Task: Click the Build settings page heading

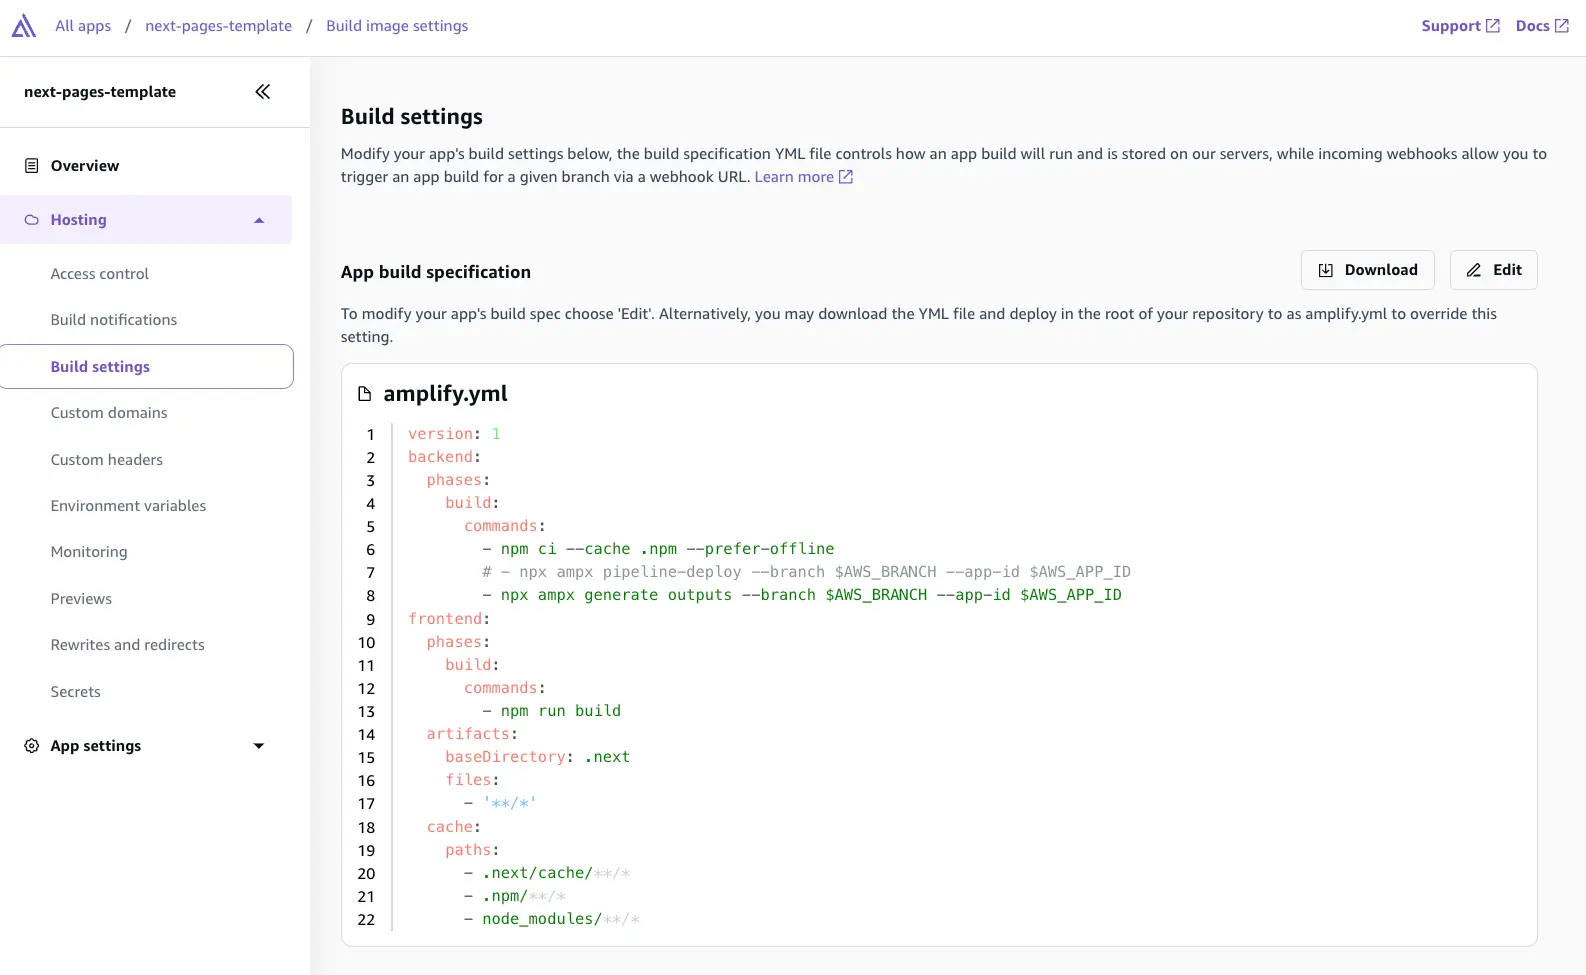Action: (x=412, y=117)
